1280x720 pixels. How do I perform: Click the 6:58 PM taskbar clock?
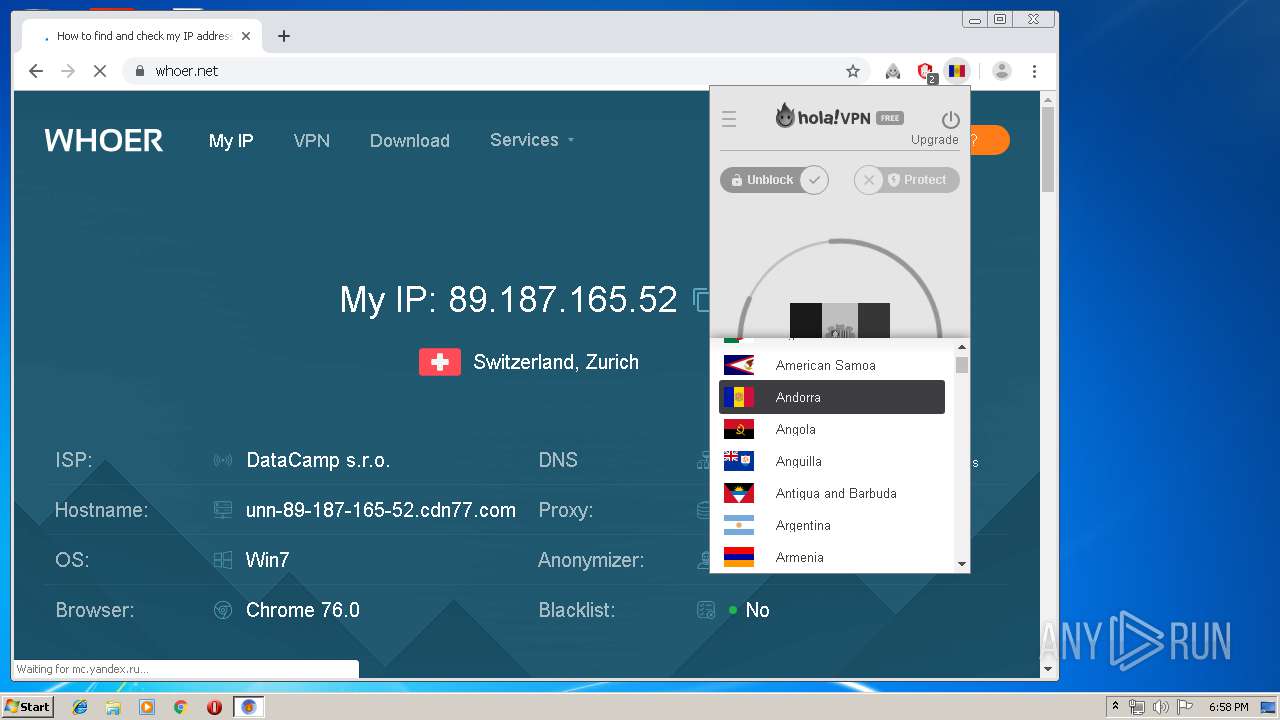click(1229, 707)
